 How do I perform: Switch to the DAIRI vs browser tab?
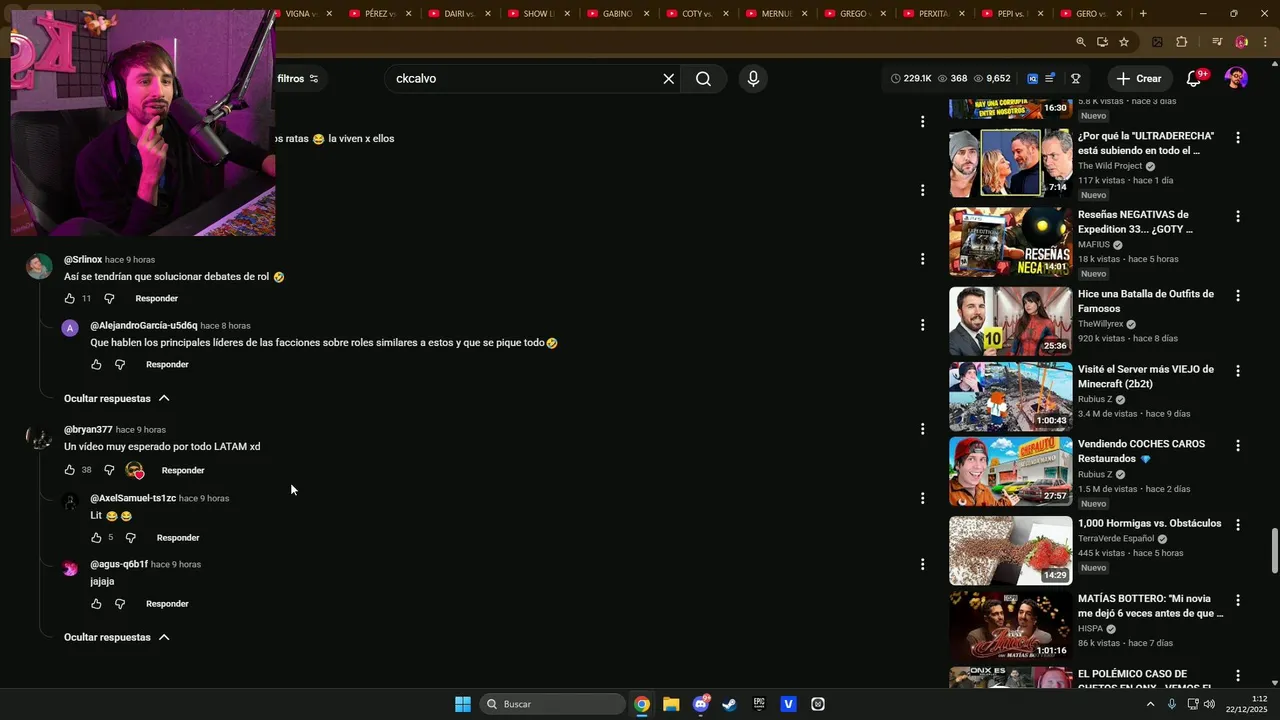click(x=458, y=14)
